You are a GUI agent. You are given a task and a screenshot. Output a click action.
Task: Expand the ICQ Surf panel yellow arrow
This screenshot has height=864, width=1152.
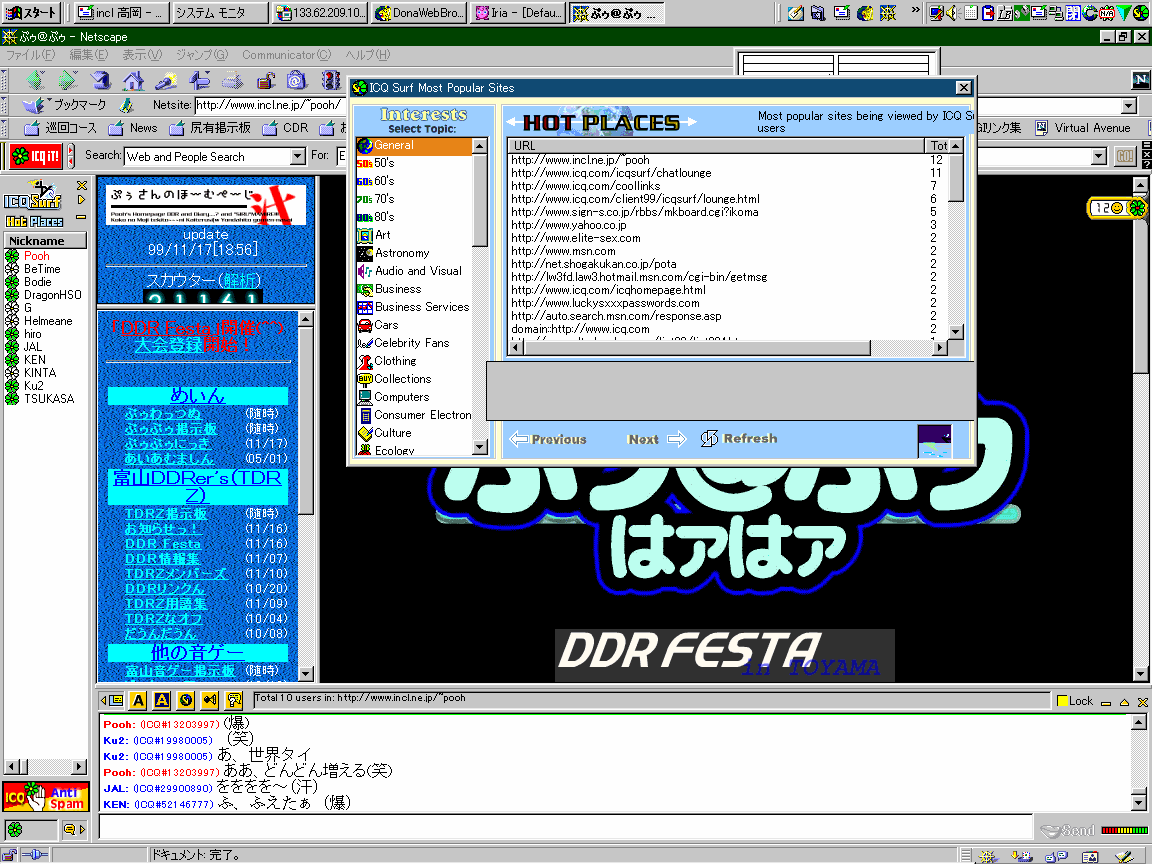tap(82, 200)
